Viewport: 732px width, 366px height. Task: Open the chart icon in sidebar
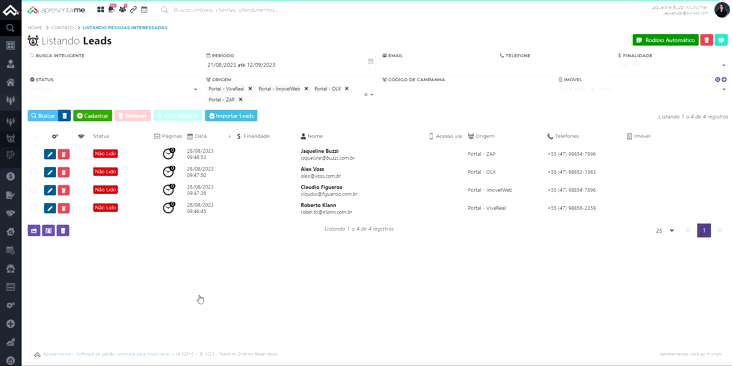pos(10,342)
